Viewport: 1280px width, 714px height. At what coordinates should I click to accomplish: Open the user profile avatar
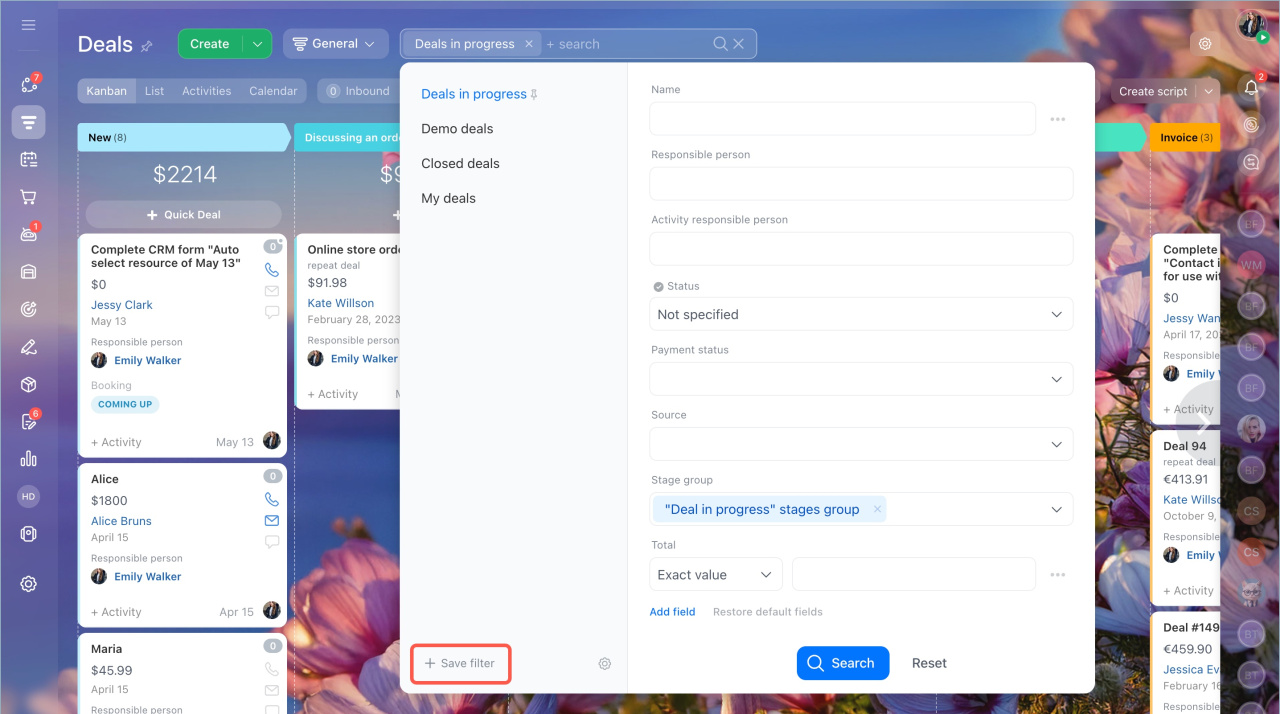[x=1251, y=25]
